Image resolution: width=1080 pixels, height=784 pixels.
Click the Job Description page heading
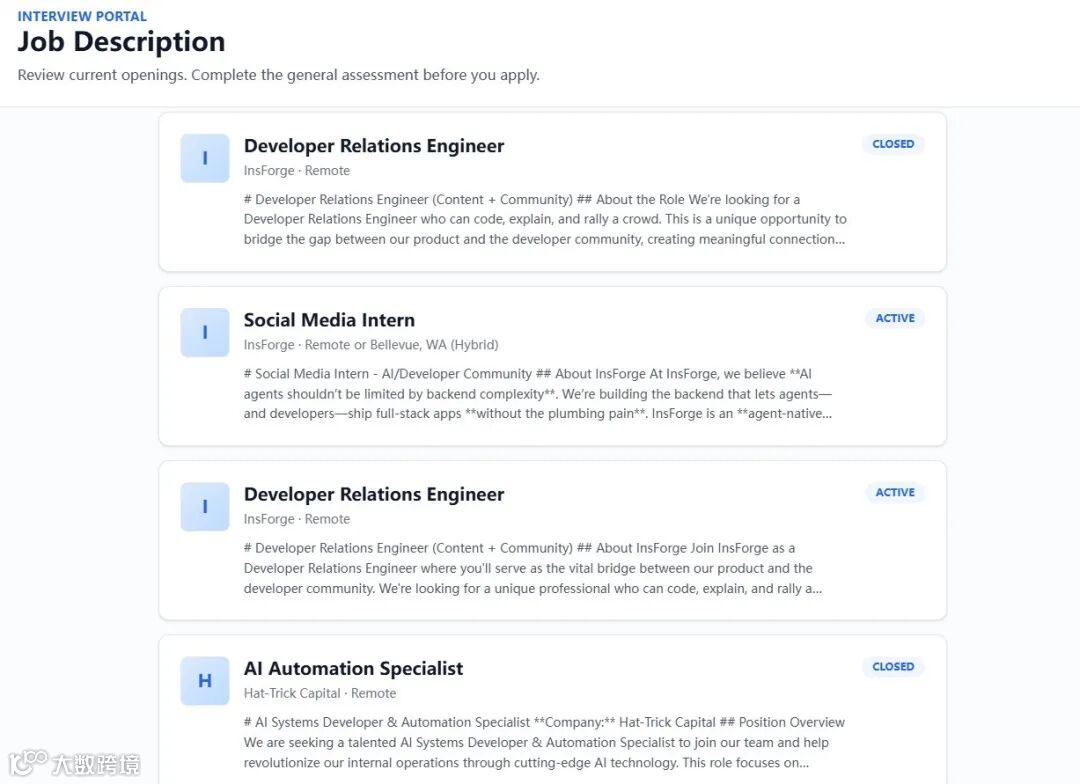coord(121,41)
